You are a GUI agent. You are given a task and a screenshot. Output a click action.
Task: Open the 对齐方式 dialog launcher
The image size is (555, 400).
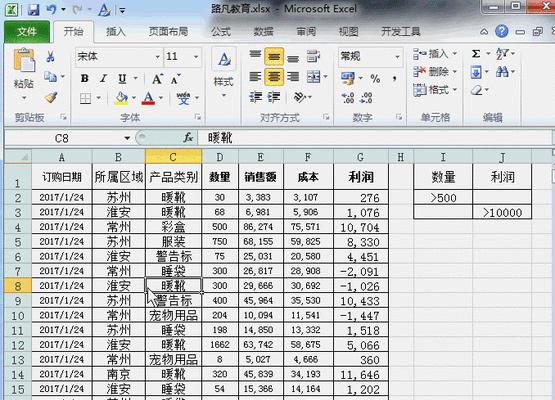tap(326, 117)
